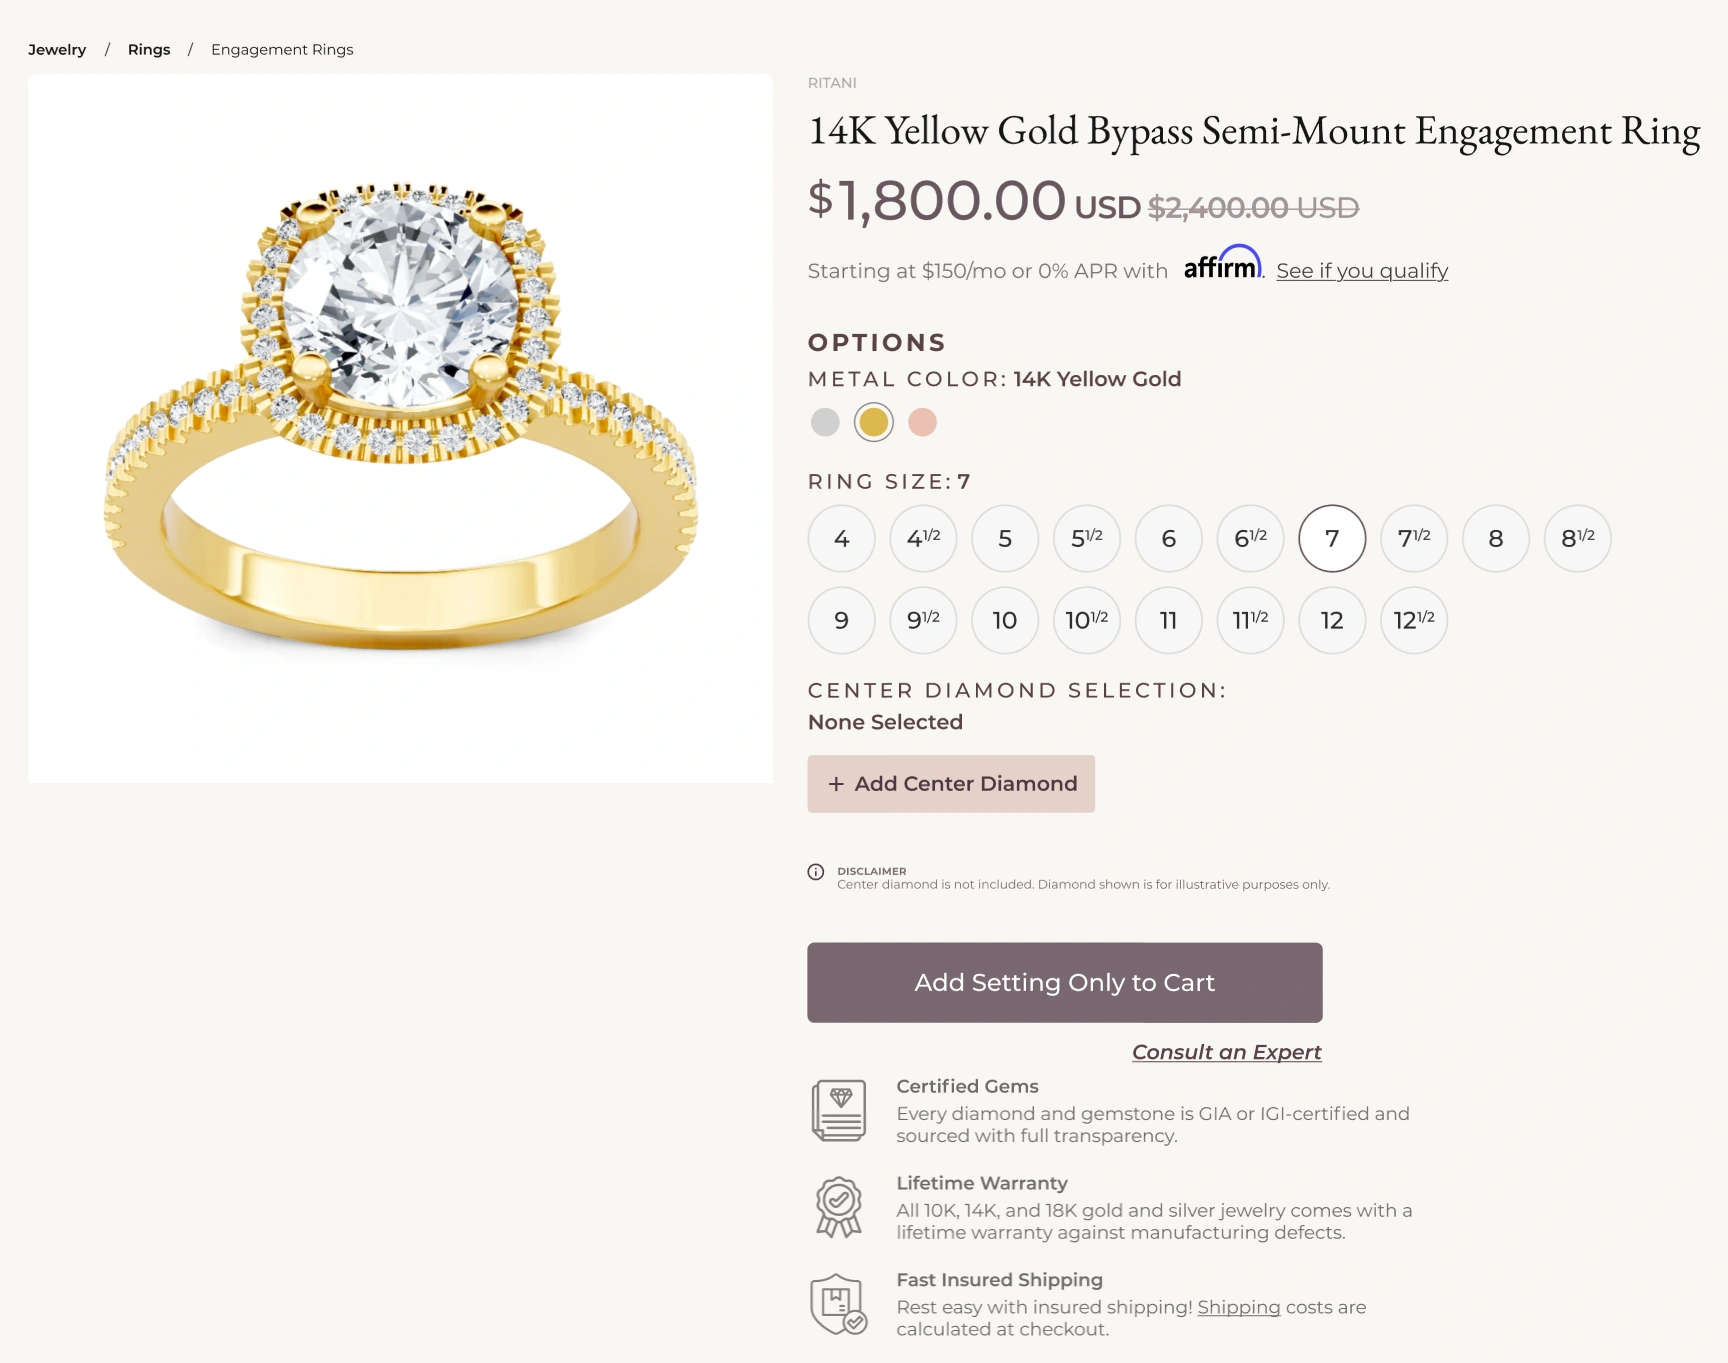
Task: Click the disclaimer info icon
Action: [816, 872]
